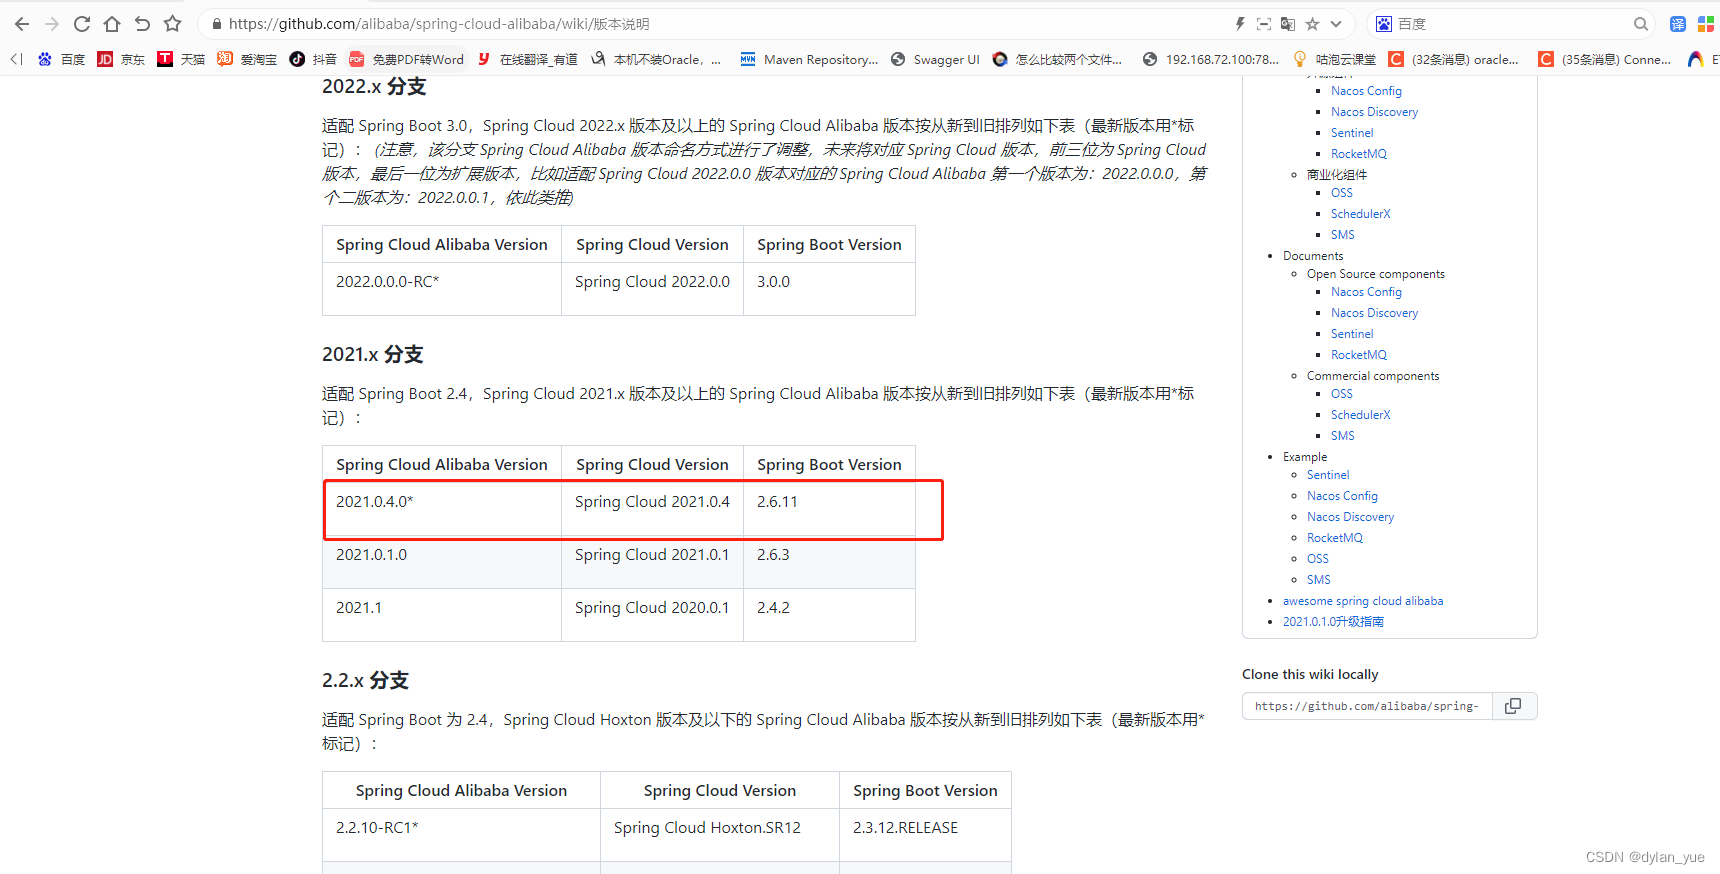
Task: Expand the address bar dropdown arrow
Action: [1335, 24]
